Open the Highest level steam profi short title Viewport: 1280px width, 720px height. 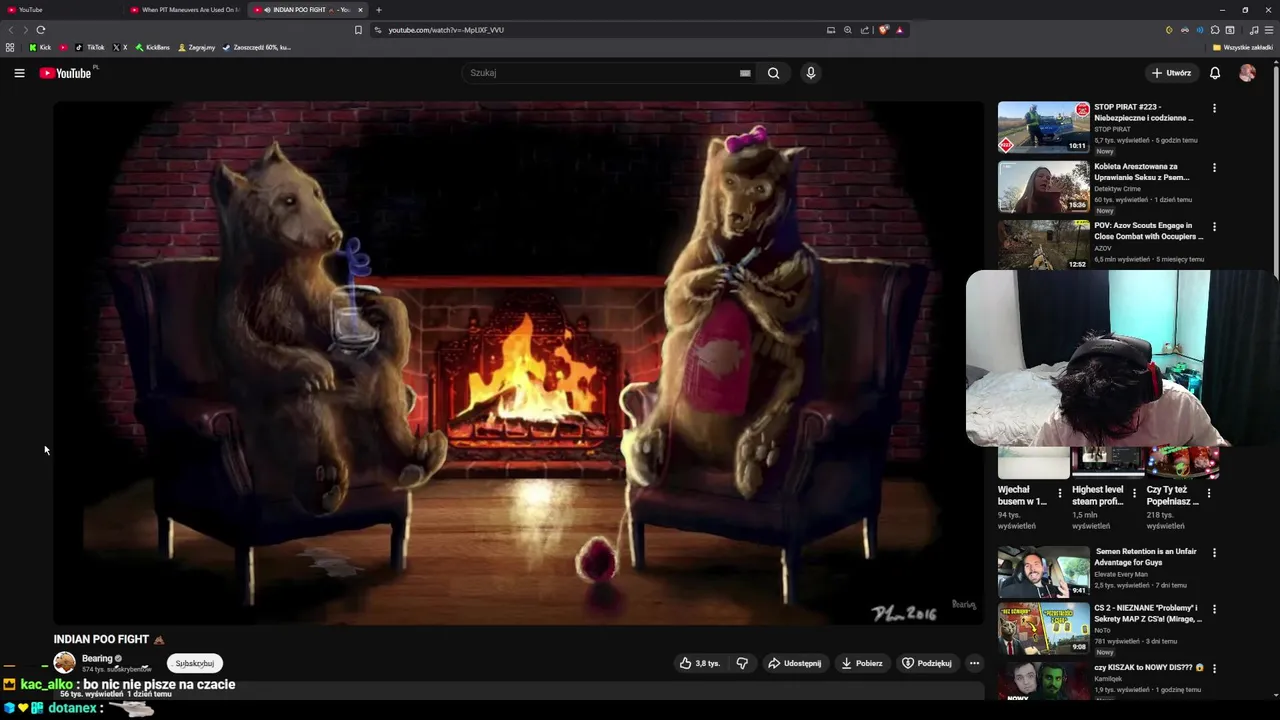pos(1098,496)
